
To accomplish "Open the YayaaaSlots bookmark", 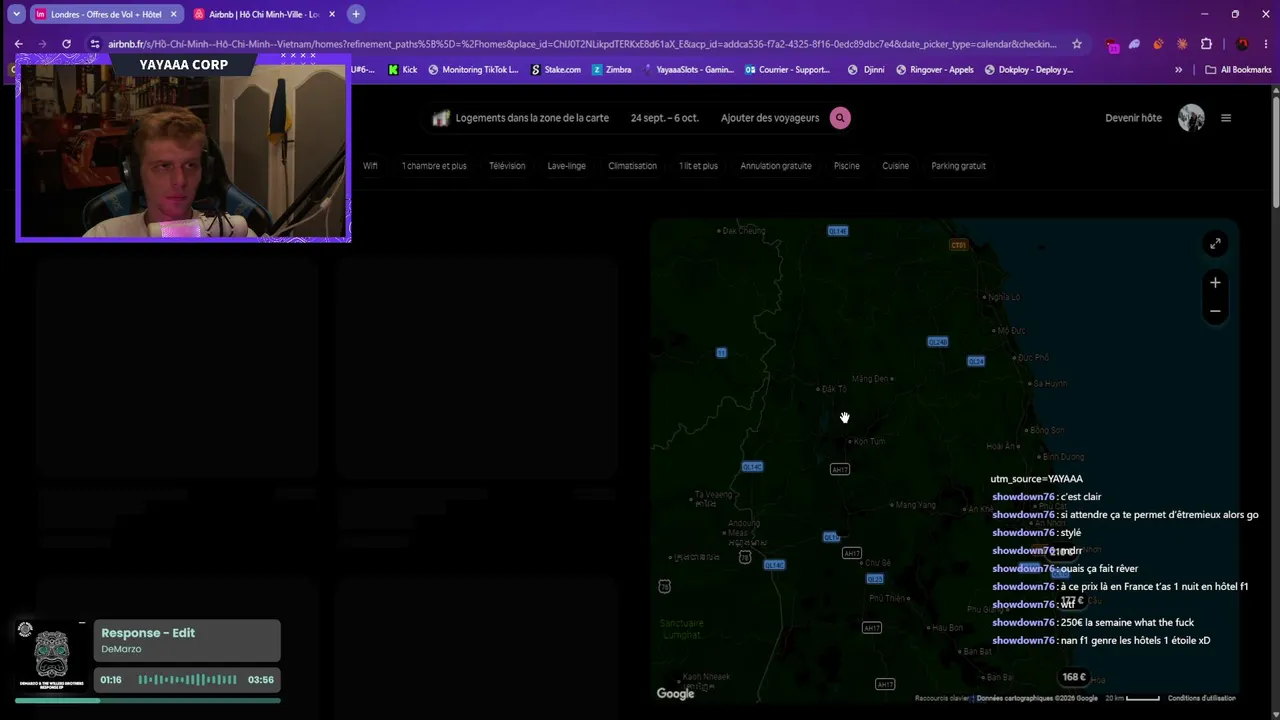I will click(x=687, y=70).
